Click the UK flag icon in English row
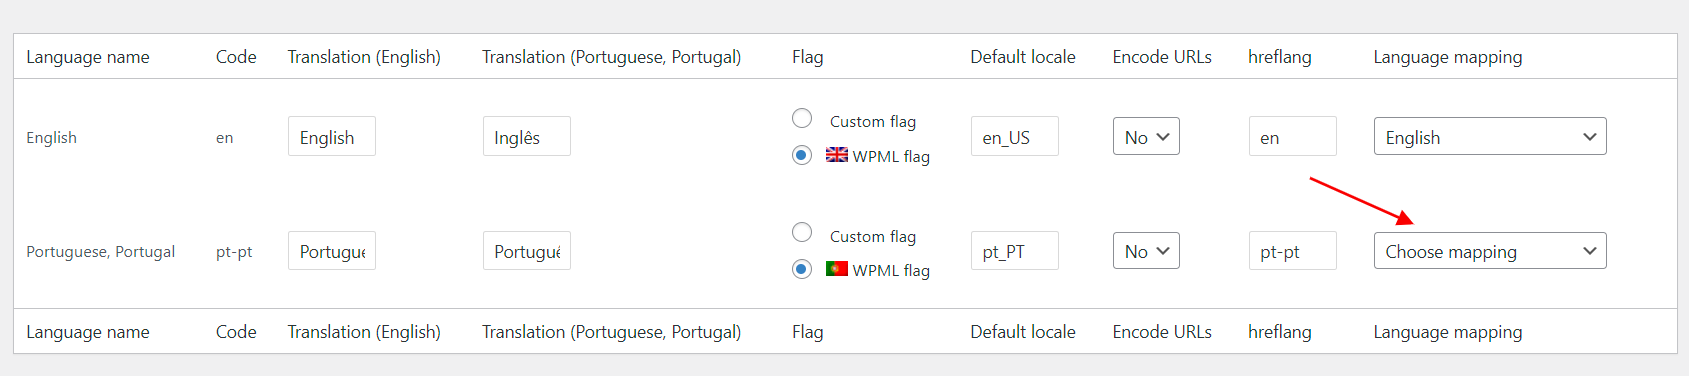Image resolution: width=1689 pixels, height=376 pixels. click(837, 155)
